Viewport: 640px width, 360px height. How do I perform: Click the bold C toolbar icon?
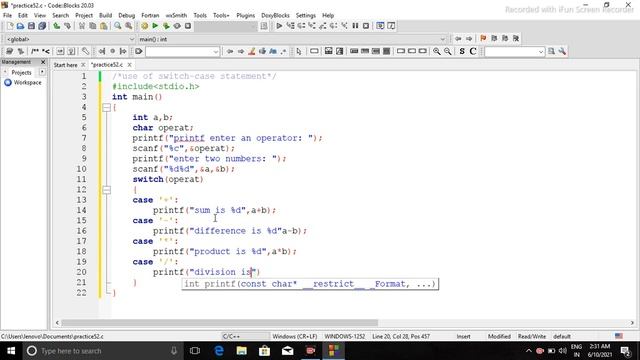473,51
